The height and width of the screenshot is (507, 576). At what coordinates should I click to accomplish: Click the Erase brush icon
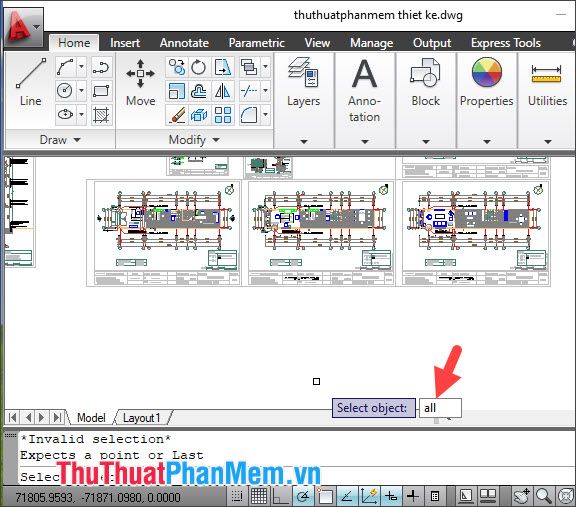pyautogui.click(x=177, y=115)
